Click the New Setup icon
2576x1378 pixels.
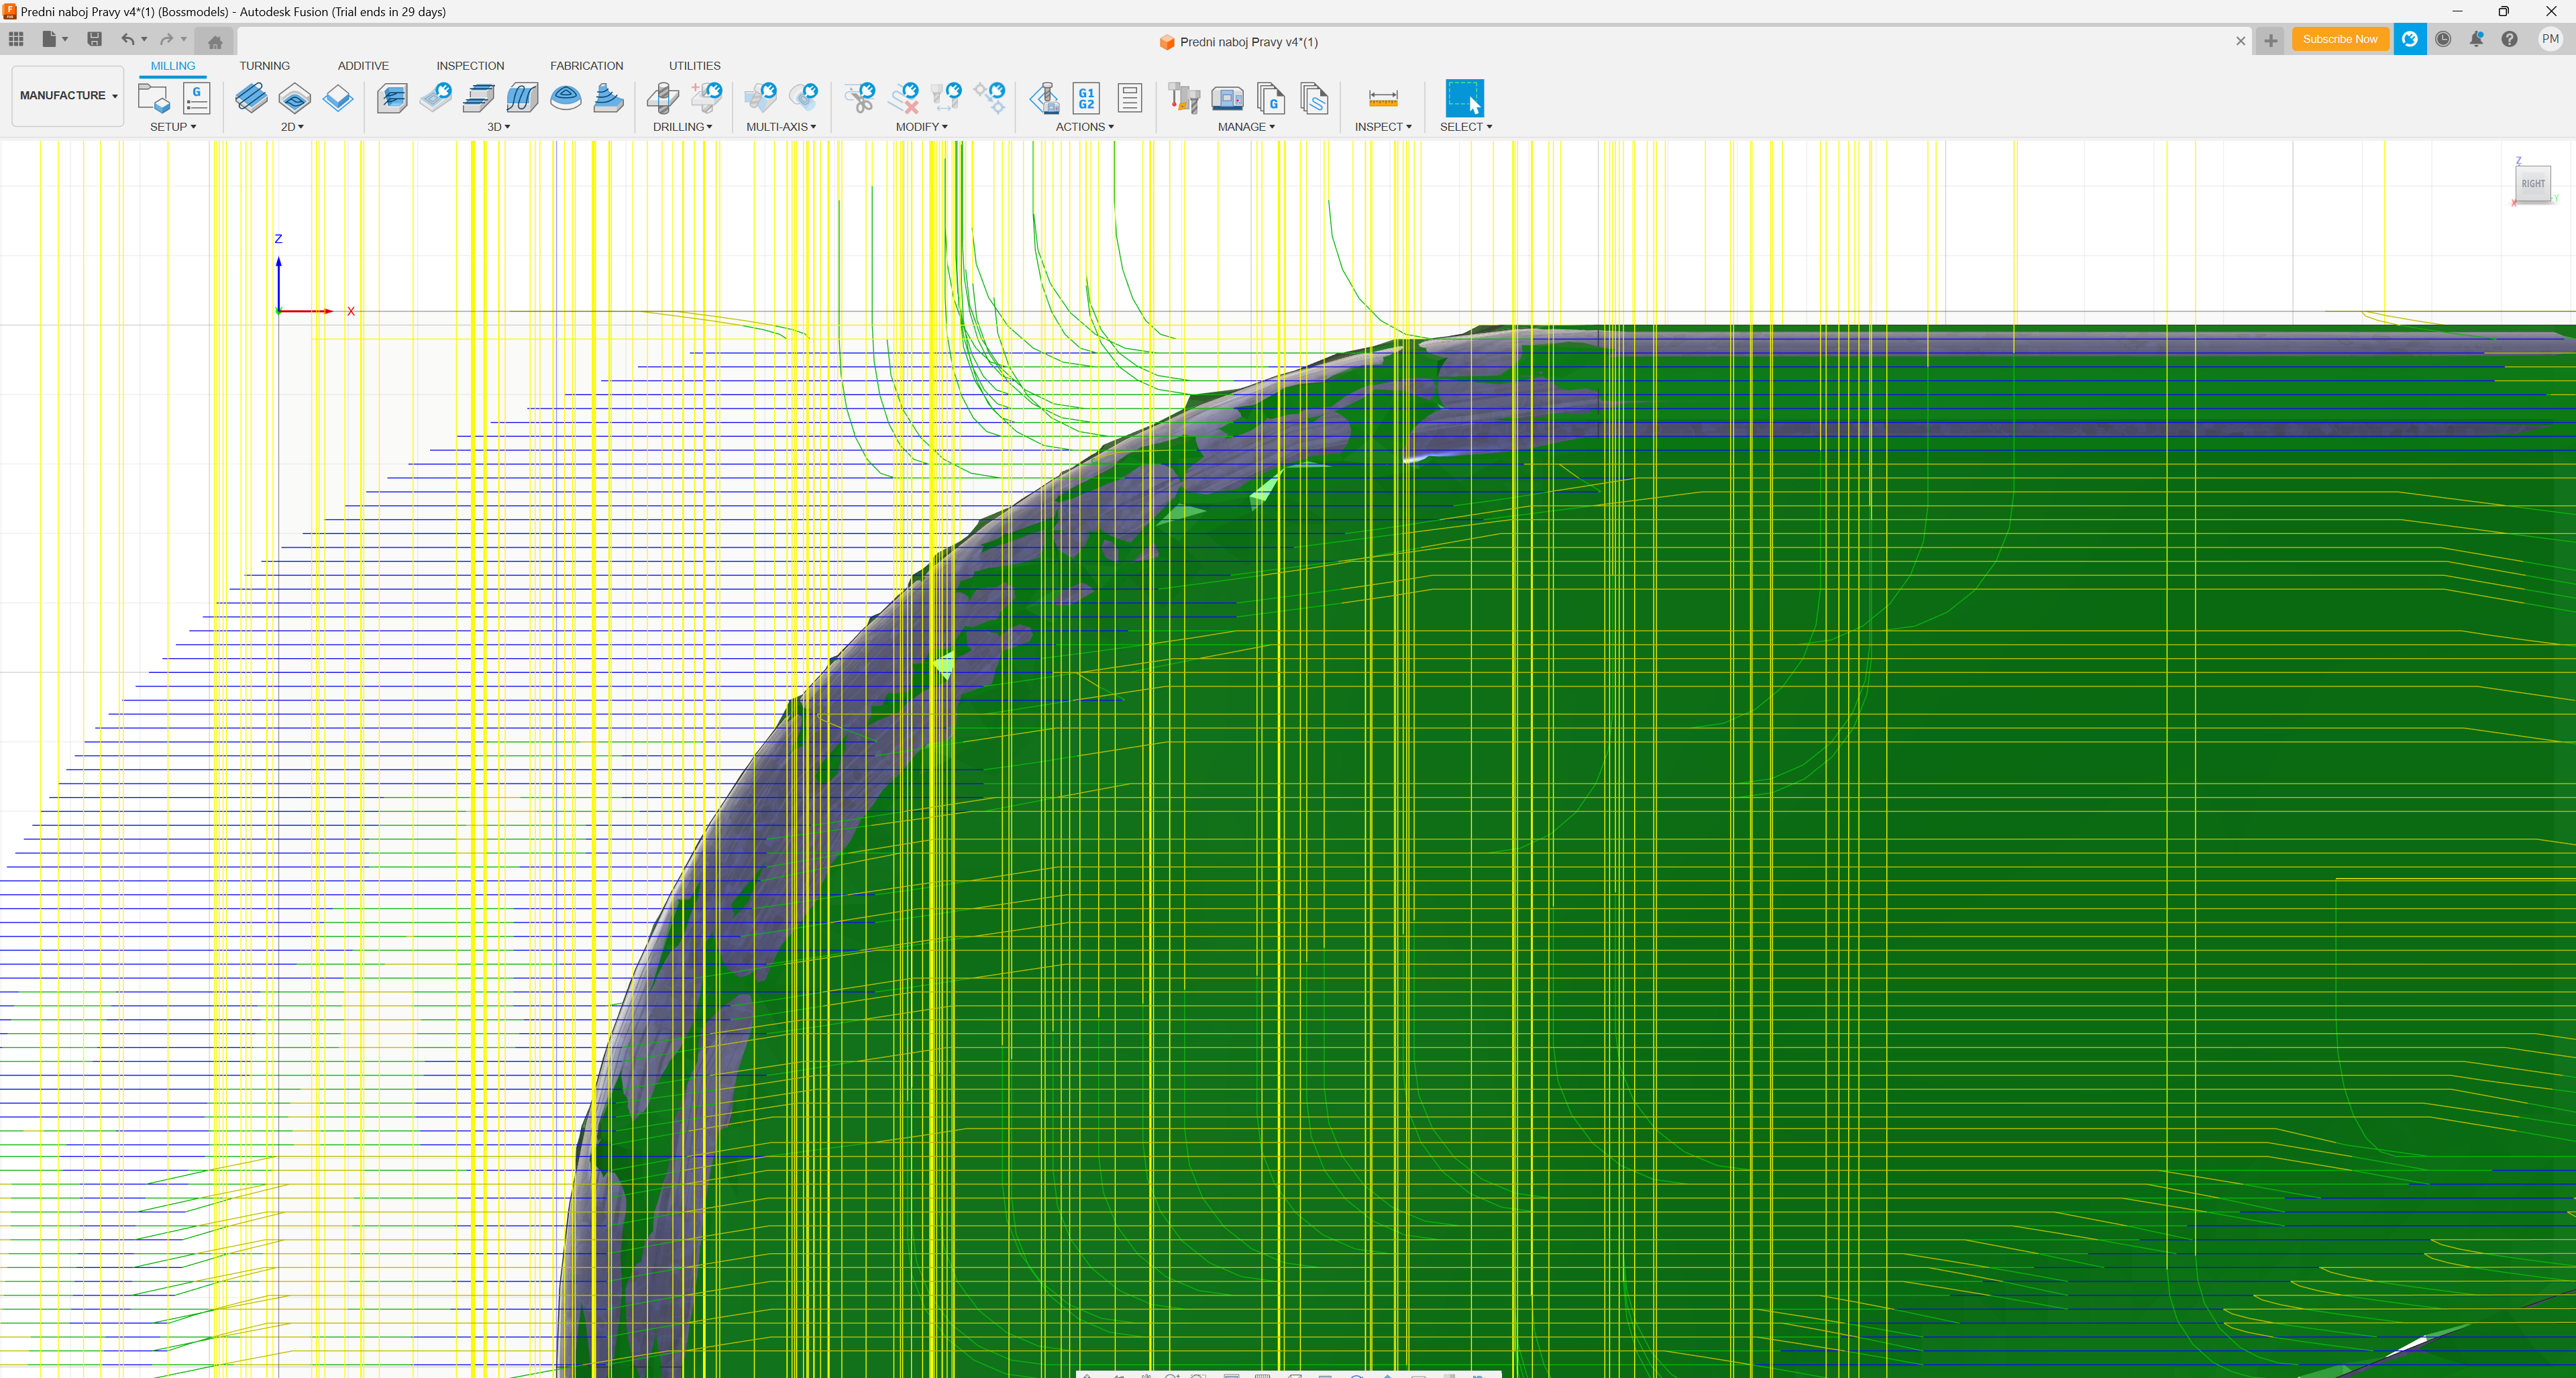153,98
